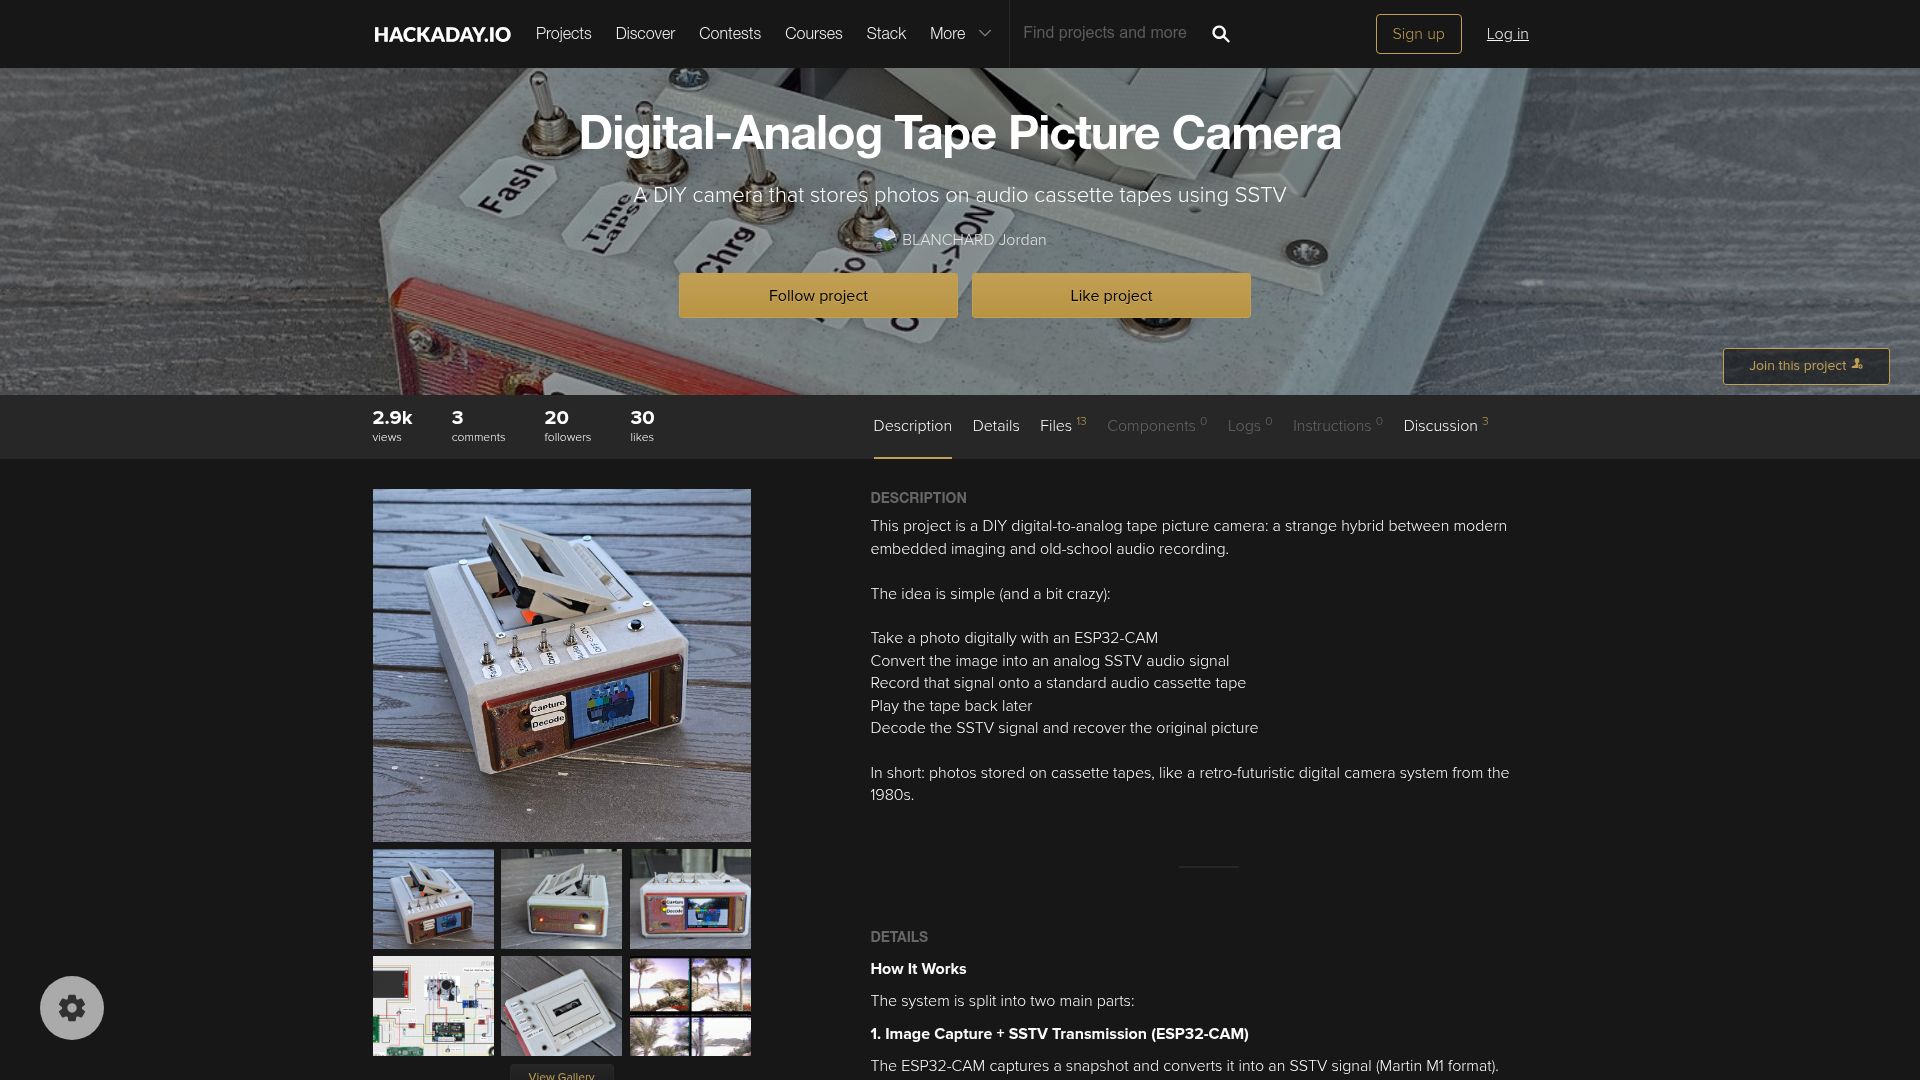This screenshot has width=1920, height=1080.
Task: Expand the More navigation dropdown
Action: pos(960,34)
